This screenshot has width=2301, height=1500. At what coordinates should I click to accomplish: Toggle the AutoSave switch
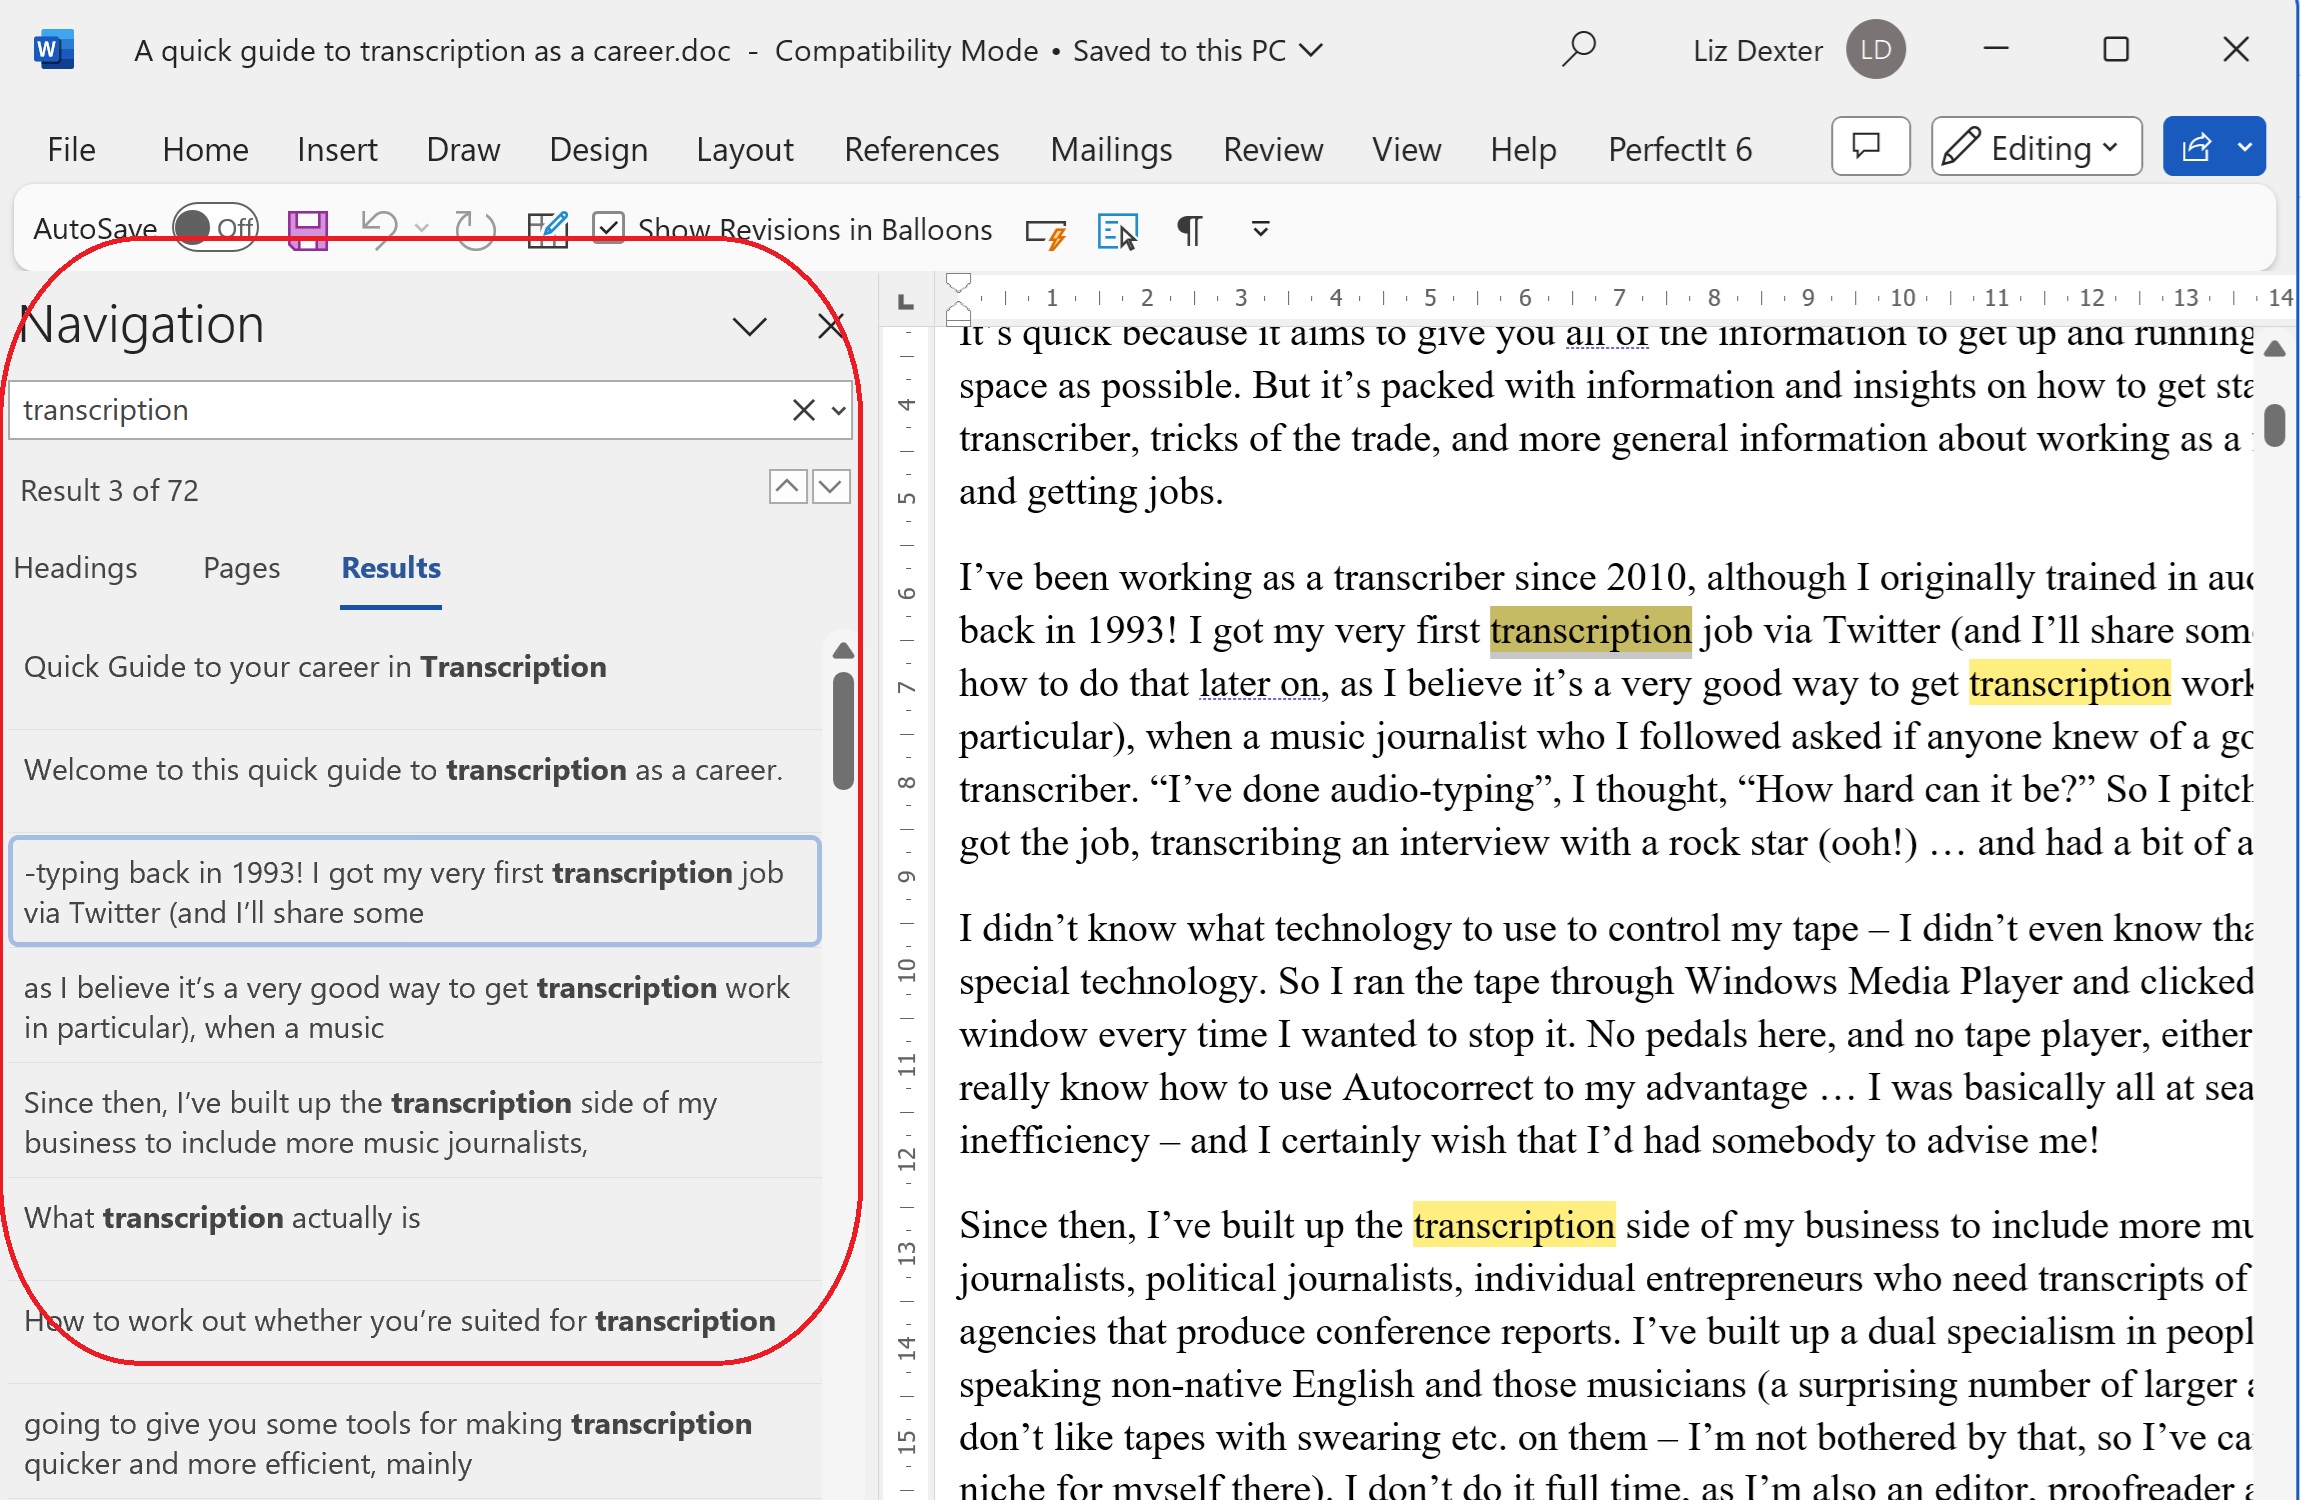pos(216,228)
